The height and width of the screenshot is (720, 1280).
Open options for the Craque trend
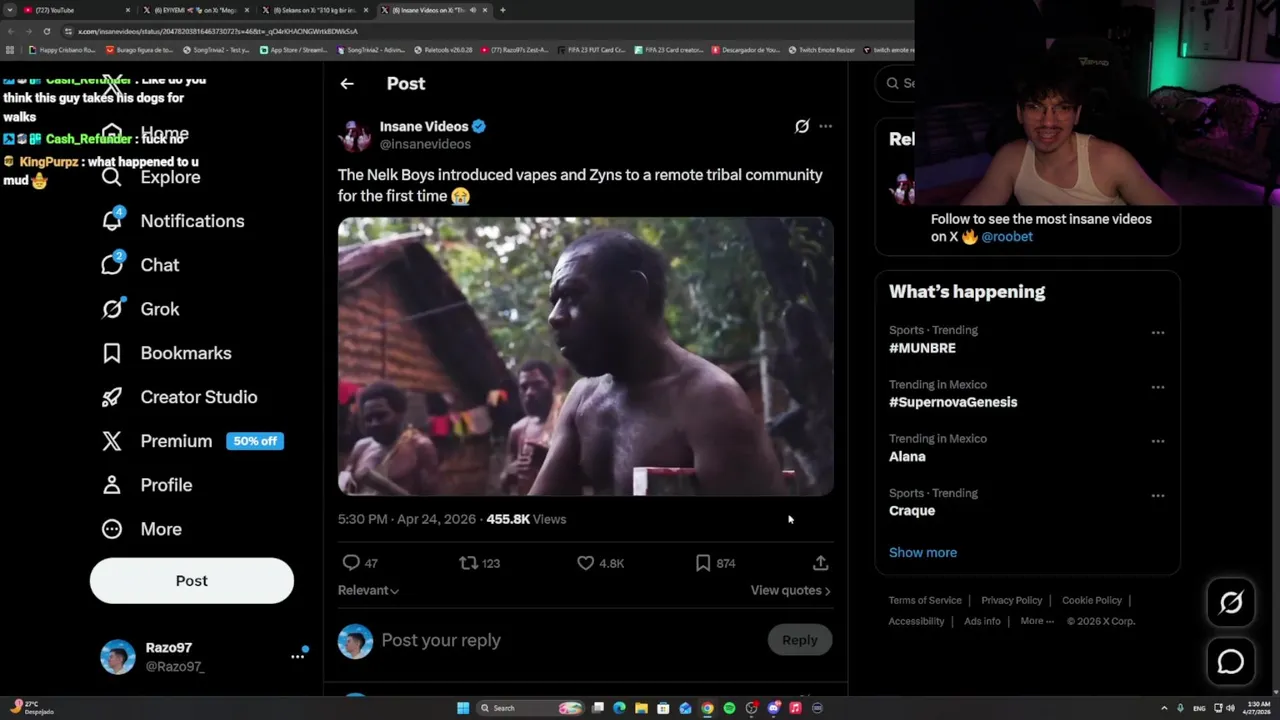click(x=1158, y=495)
